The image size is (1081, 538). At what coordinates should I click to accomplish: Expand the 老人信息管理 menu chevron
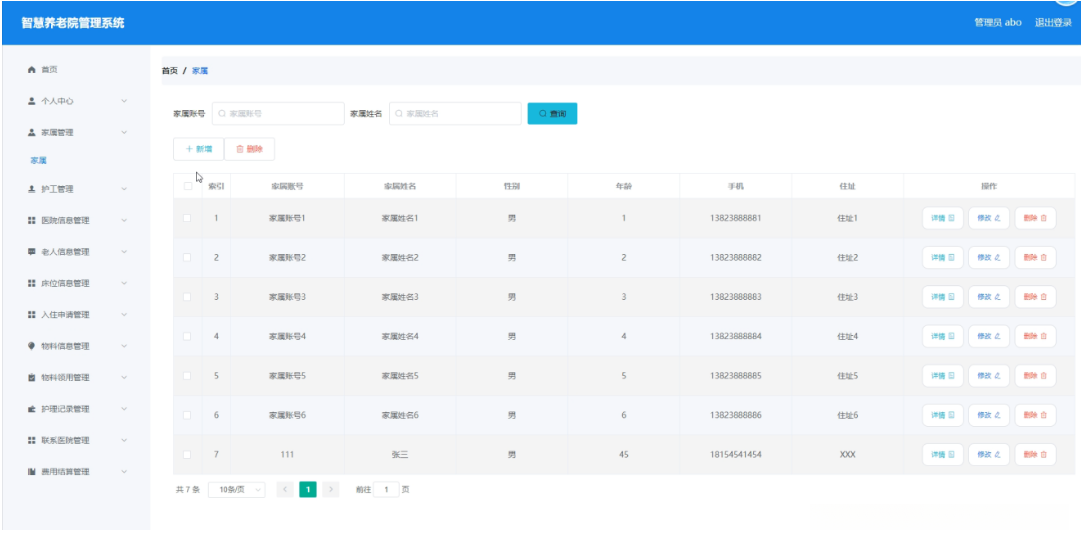tap(124, 252)
